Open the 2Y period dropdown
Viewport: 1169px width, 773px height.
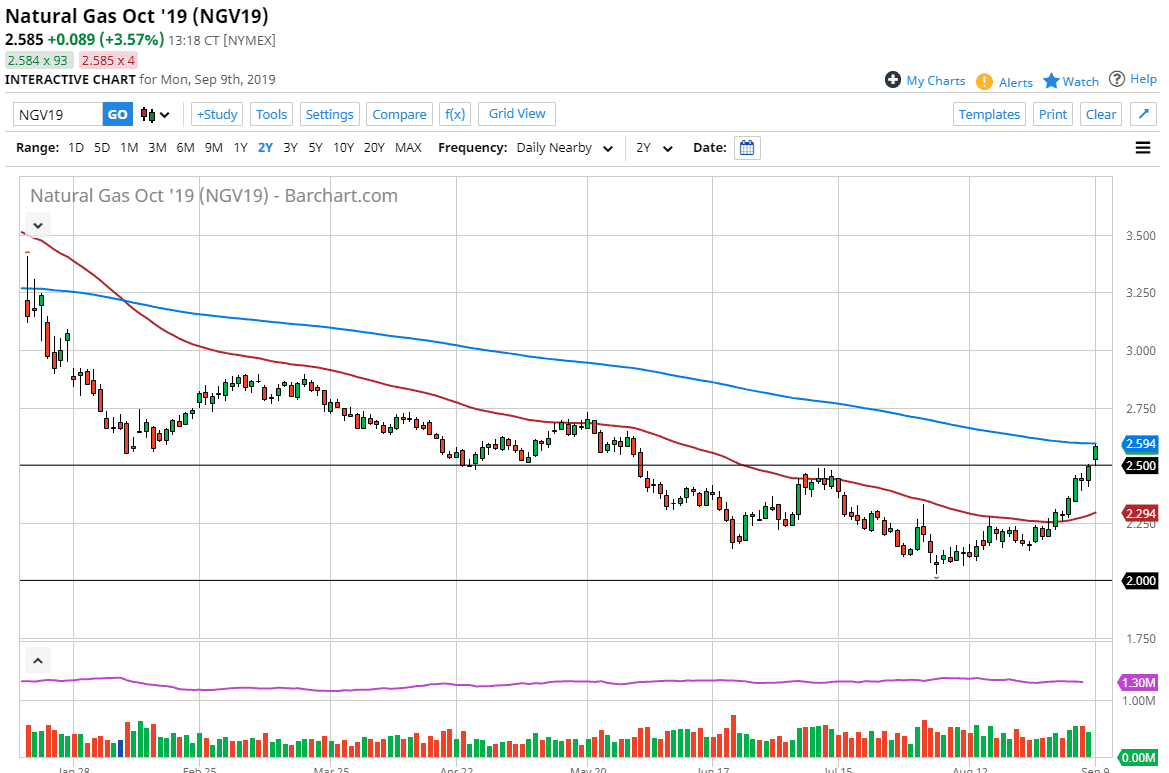tap(655, 148)
